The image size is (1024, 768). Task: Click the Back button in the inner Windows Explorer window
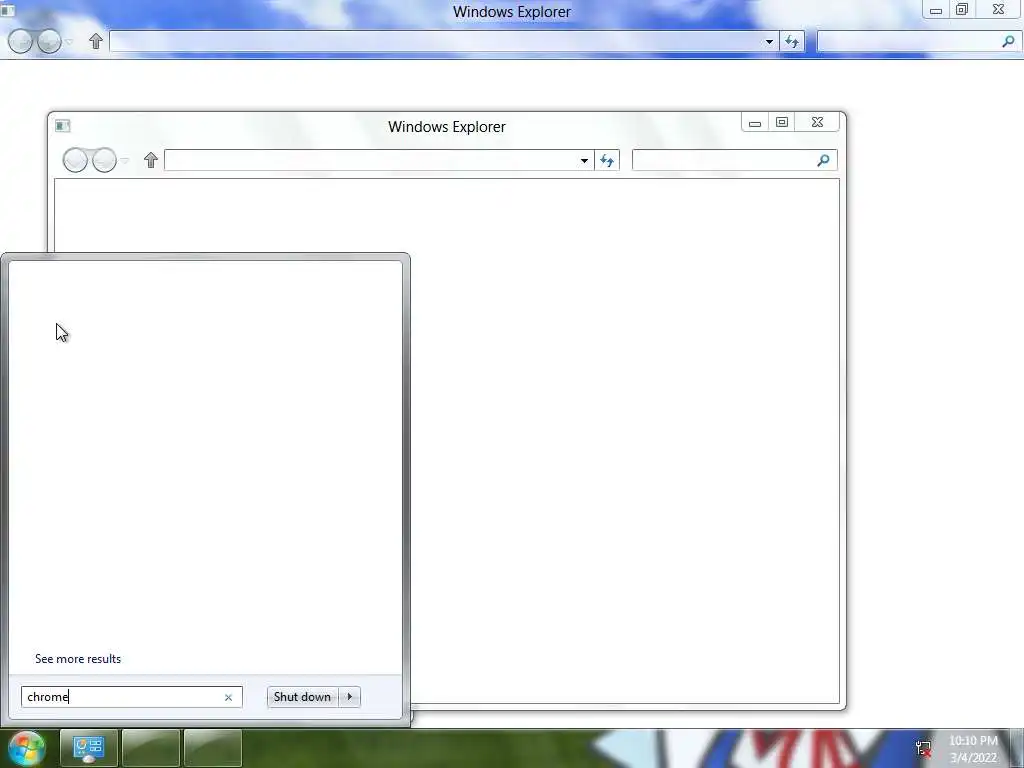[75, 160]
